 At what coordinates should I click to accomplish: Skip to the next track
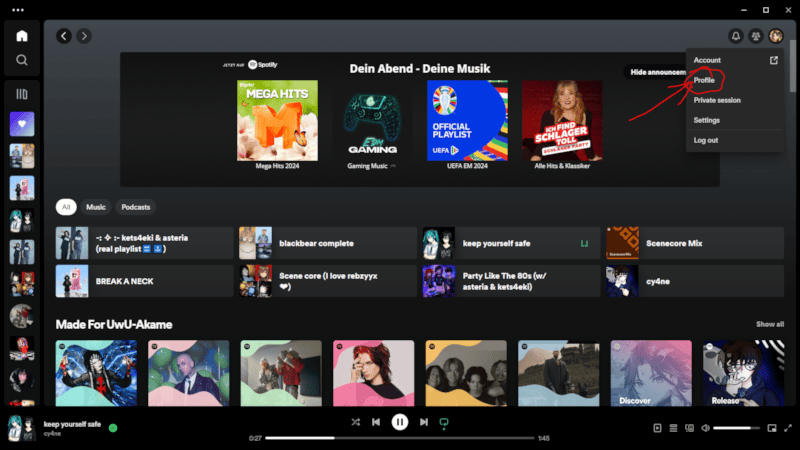(424, 422)
